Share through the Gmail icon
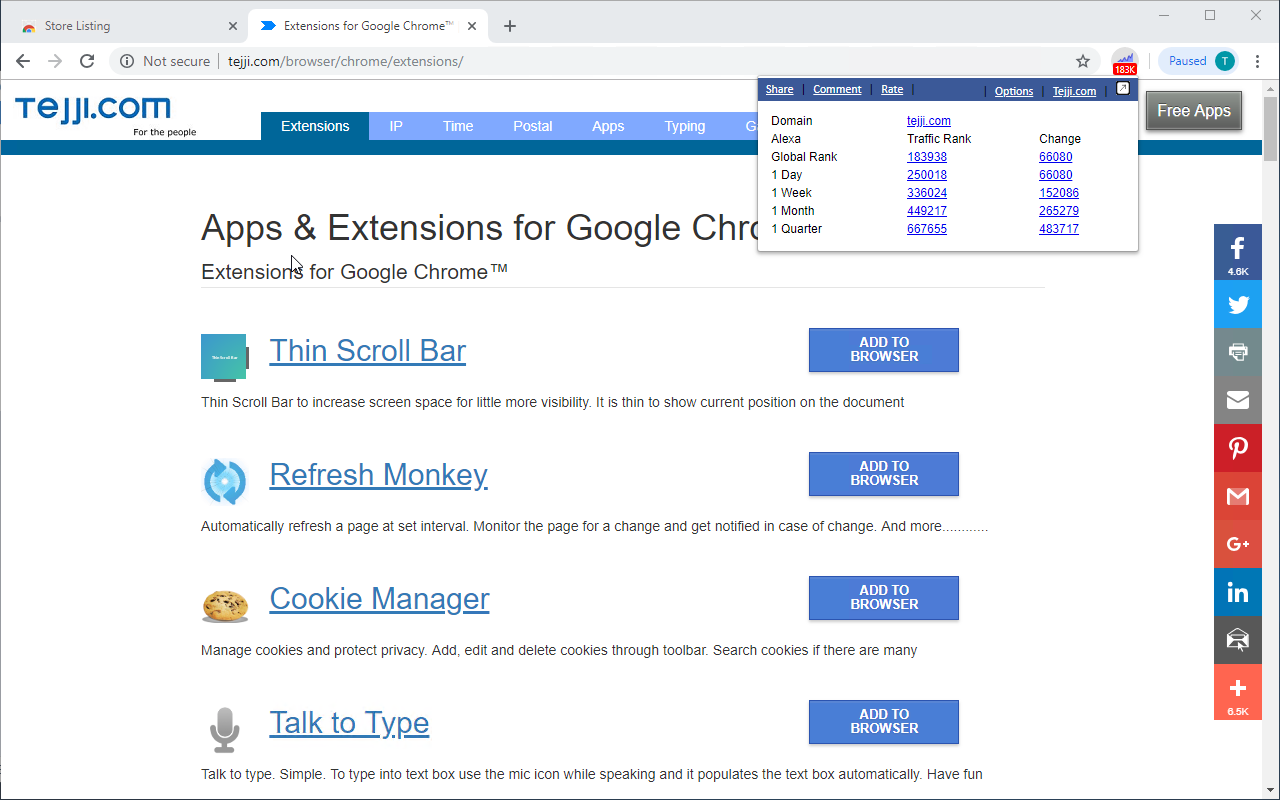 pyautogui.click(x=1238, y=496)
